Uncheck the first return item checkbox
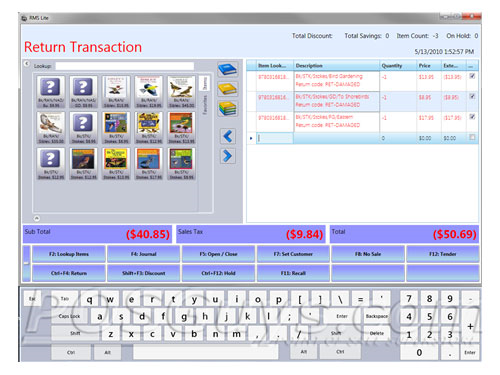 tap(472, 76)
